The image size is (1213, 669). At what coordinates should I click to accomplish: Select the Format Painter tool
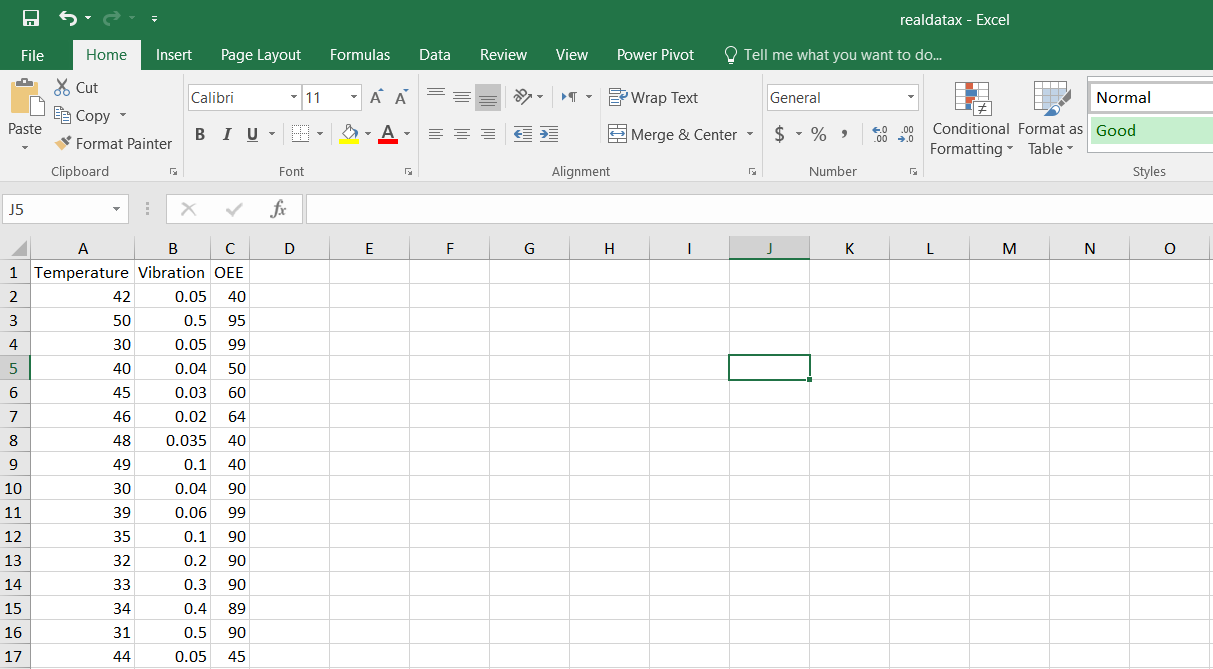point(113,144)
